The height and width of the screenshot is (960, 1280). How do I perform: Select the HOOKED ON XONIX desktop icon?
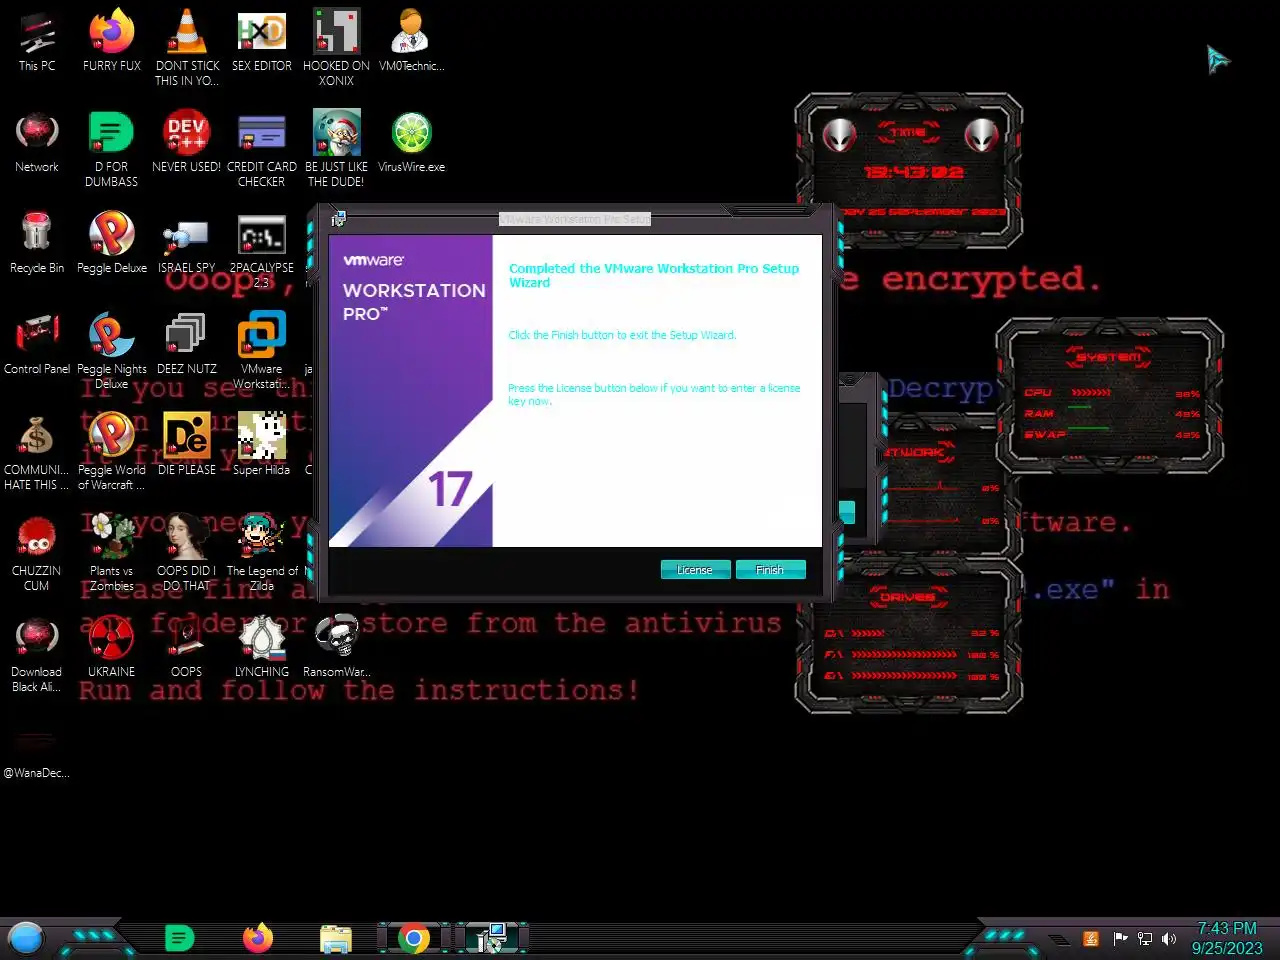tap(337, 47)
